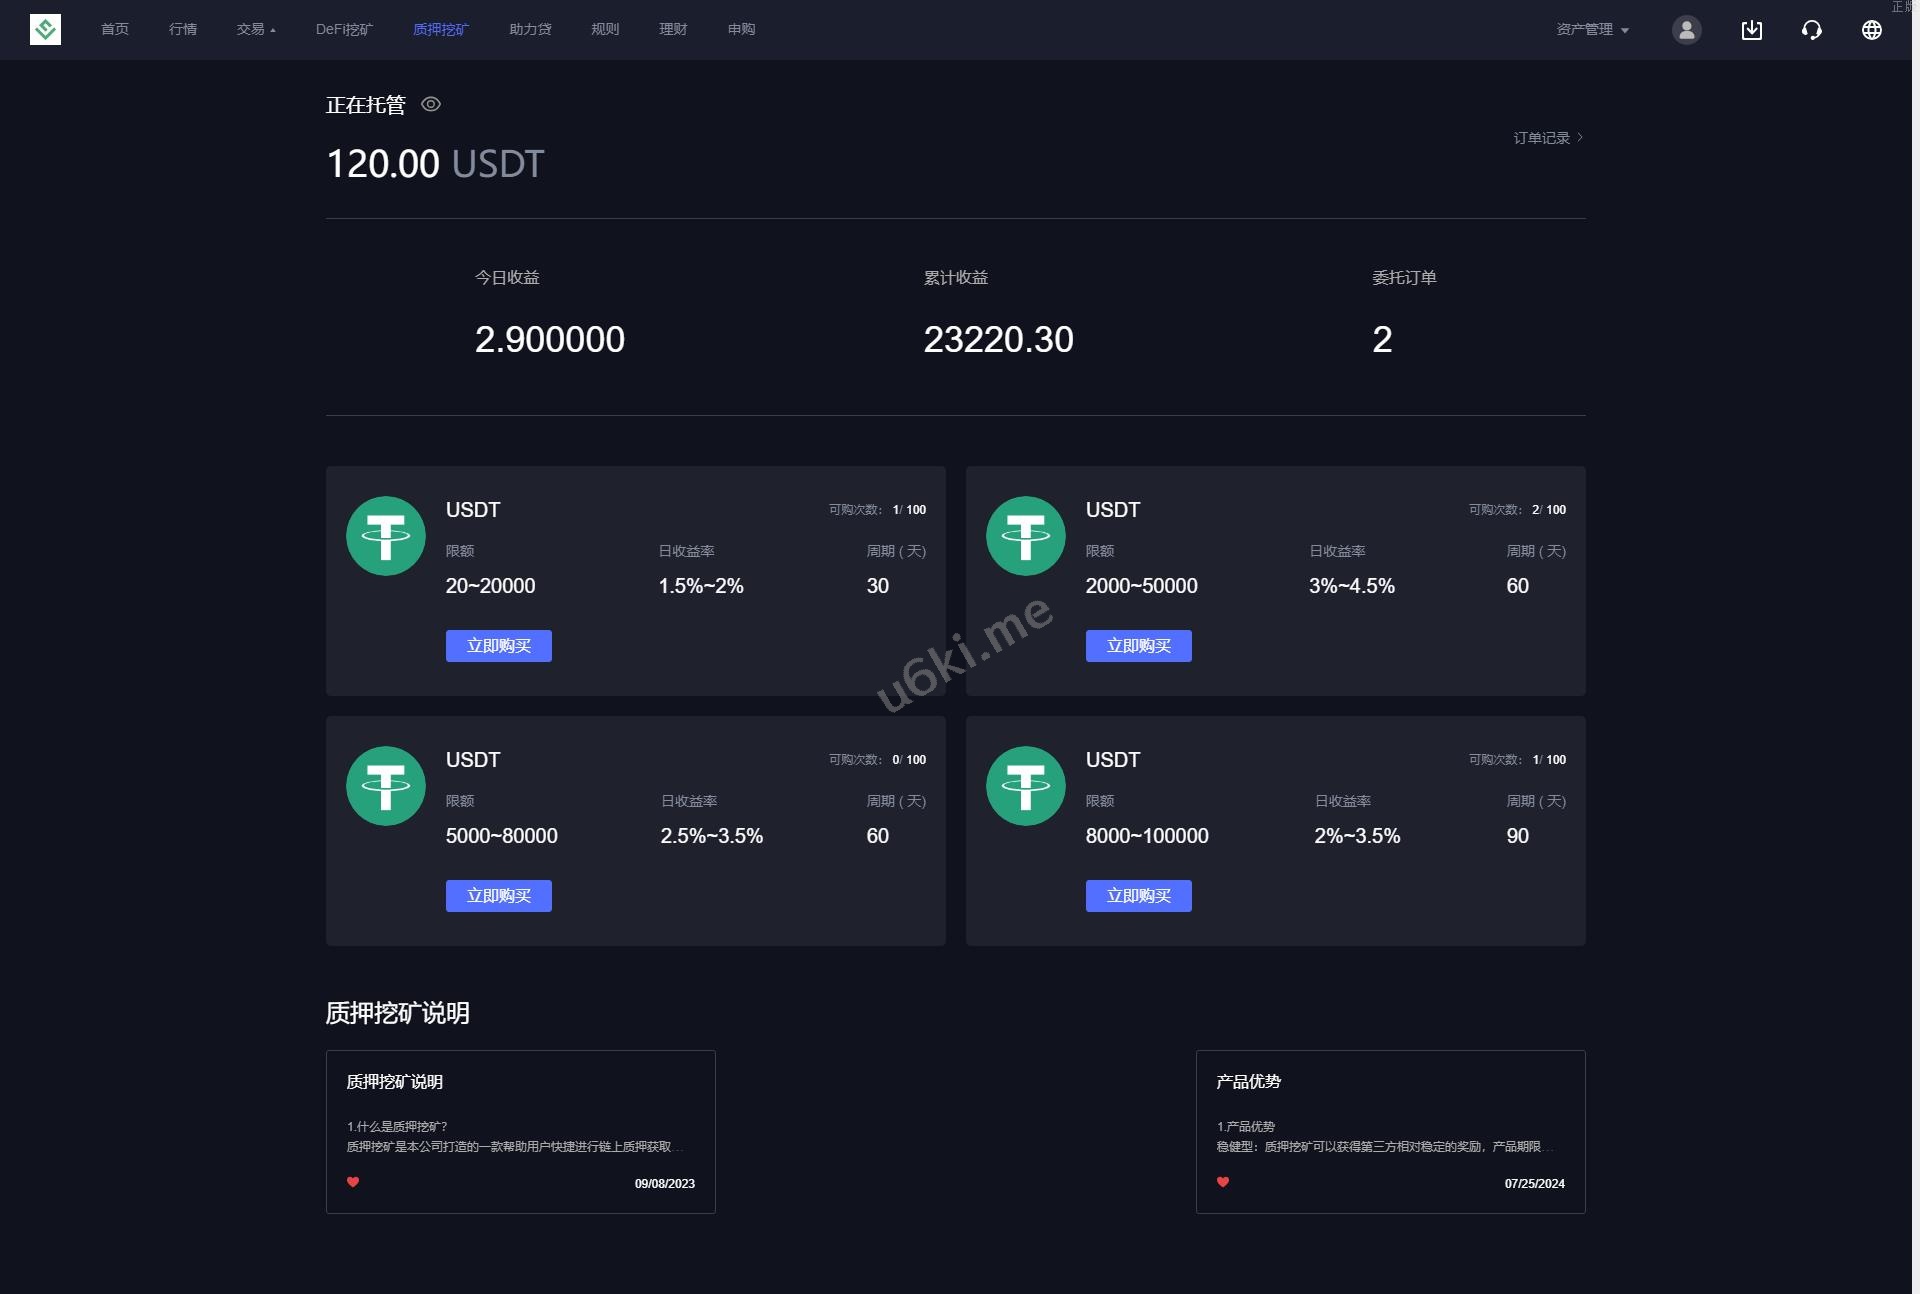Click 立即购买 for the 2000~50000 plan
The width and height of the screenshot is (1920, 1294).
click(x=1138, y=646)
